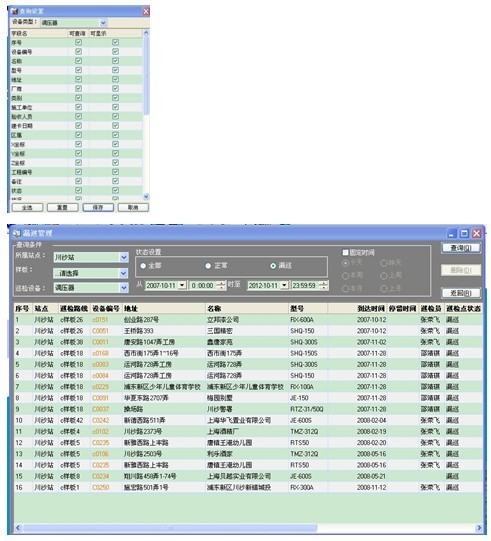491x541 pixels.
Task: Toggle 可显示 checkbox for 名称 row
Action: (115, 61)
